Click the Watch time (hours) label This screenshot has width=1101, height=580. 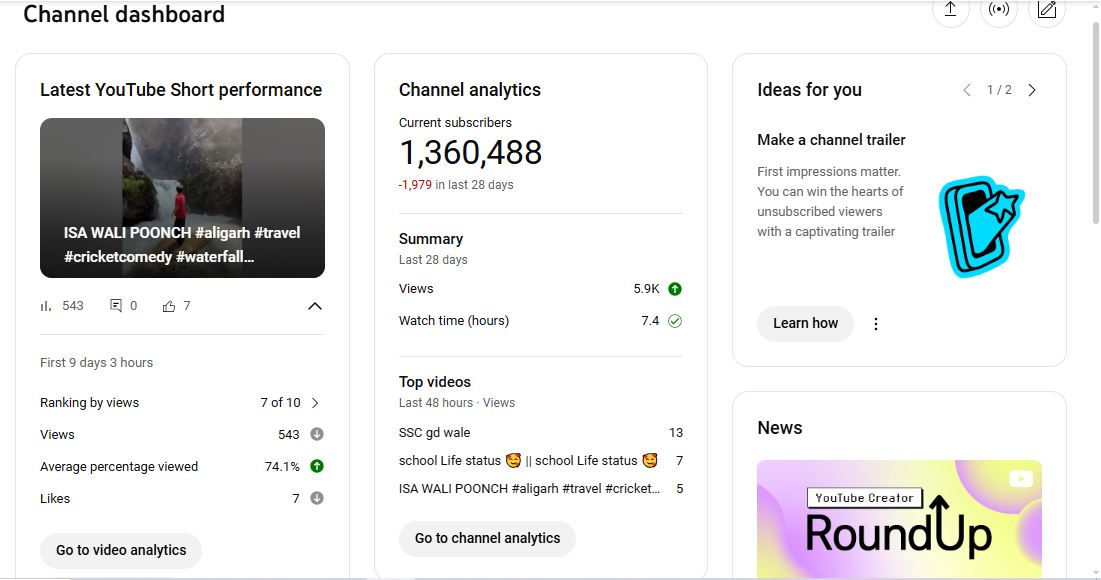454,321
